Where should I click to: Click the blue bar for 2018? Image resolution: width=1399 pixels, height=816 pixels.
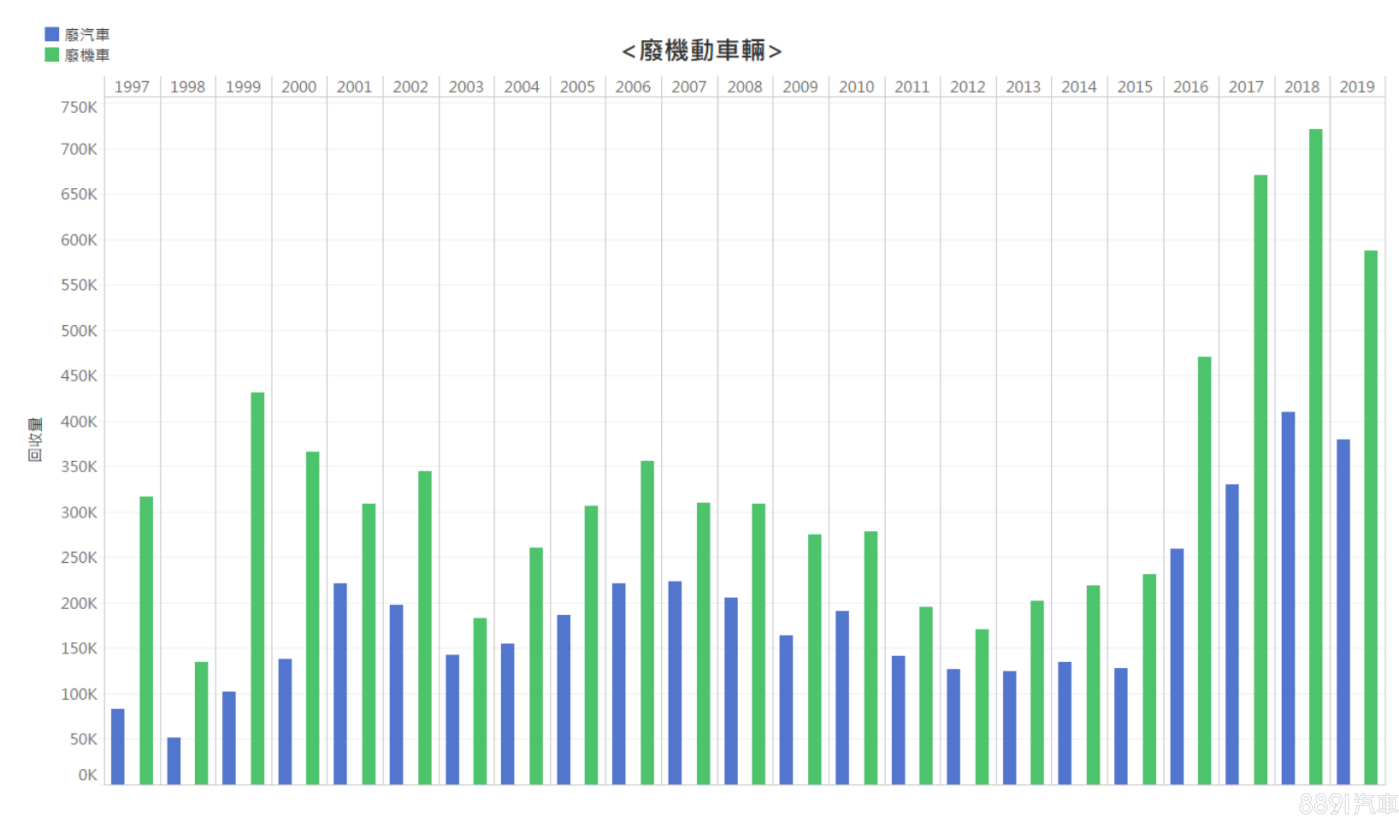click(x=1288, y=598)
